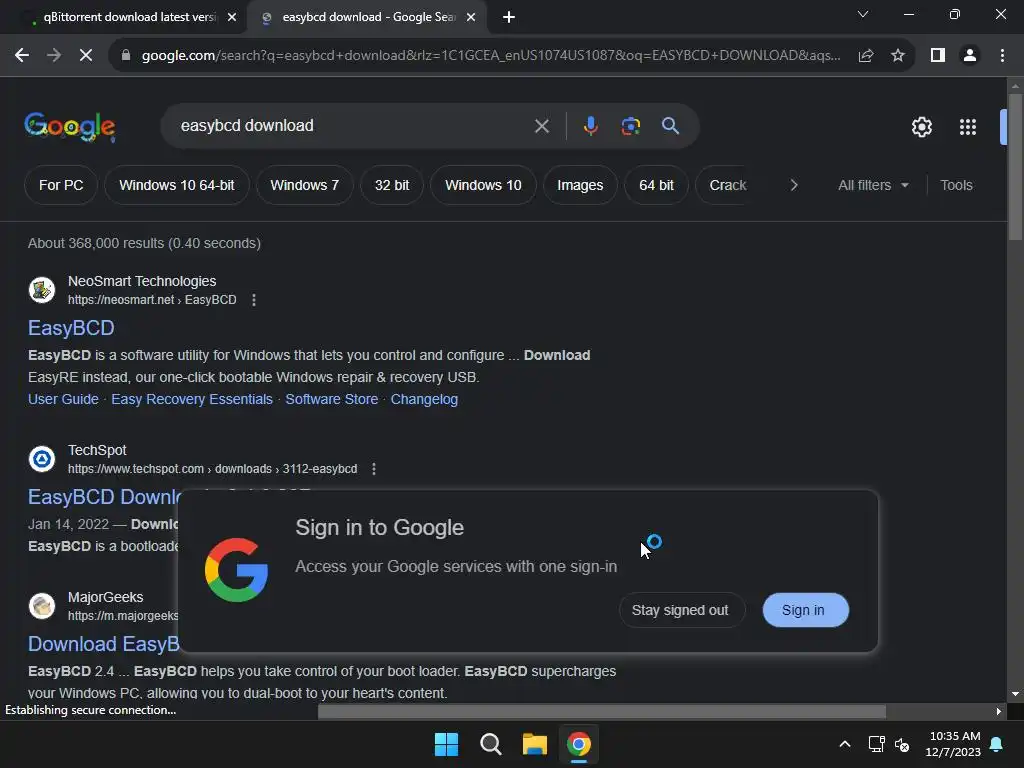Go back using browser back arrow
This screenshot has width=1024, height=768.
pos(22,56)
